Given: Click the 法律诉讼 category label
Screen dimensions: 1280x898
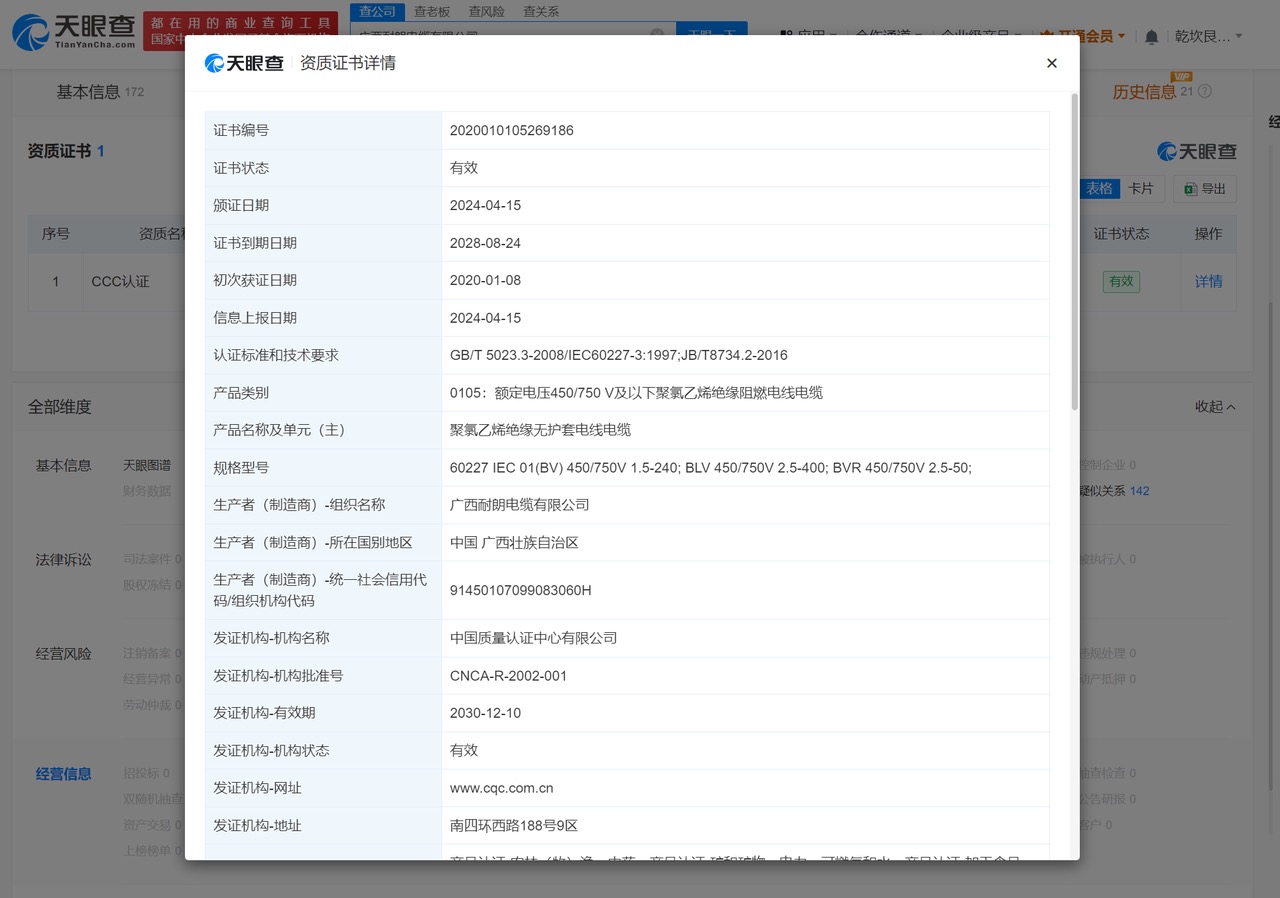Looking at the screenshot, I should (64, 559).
